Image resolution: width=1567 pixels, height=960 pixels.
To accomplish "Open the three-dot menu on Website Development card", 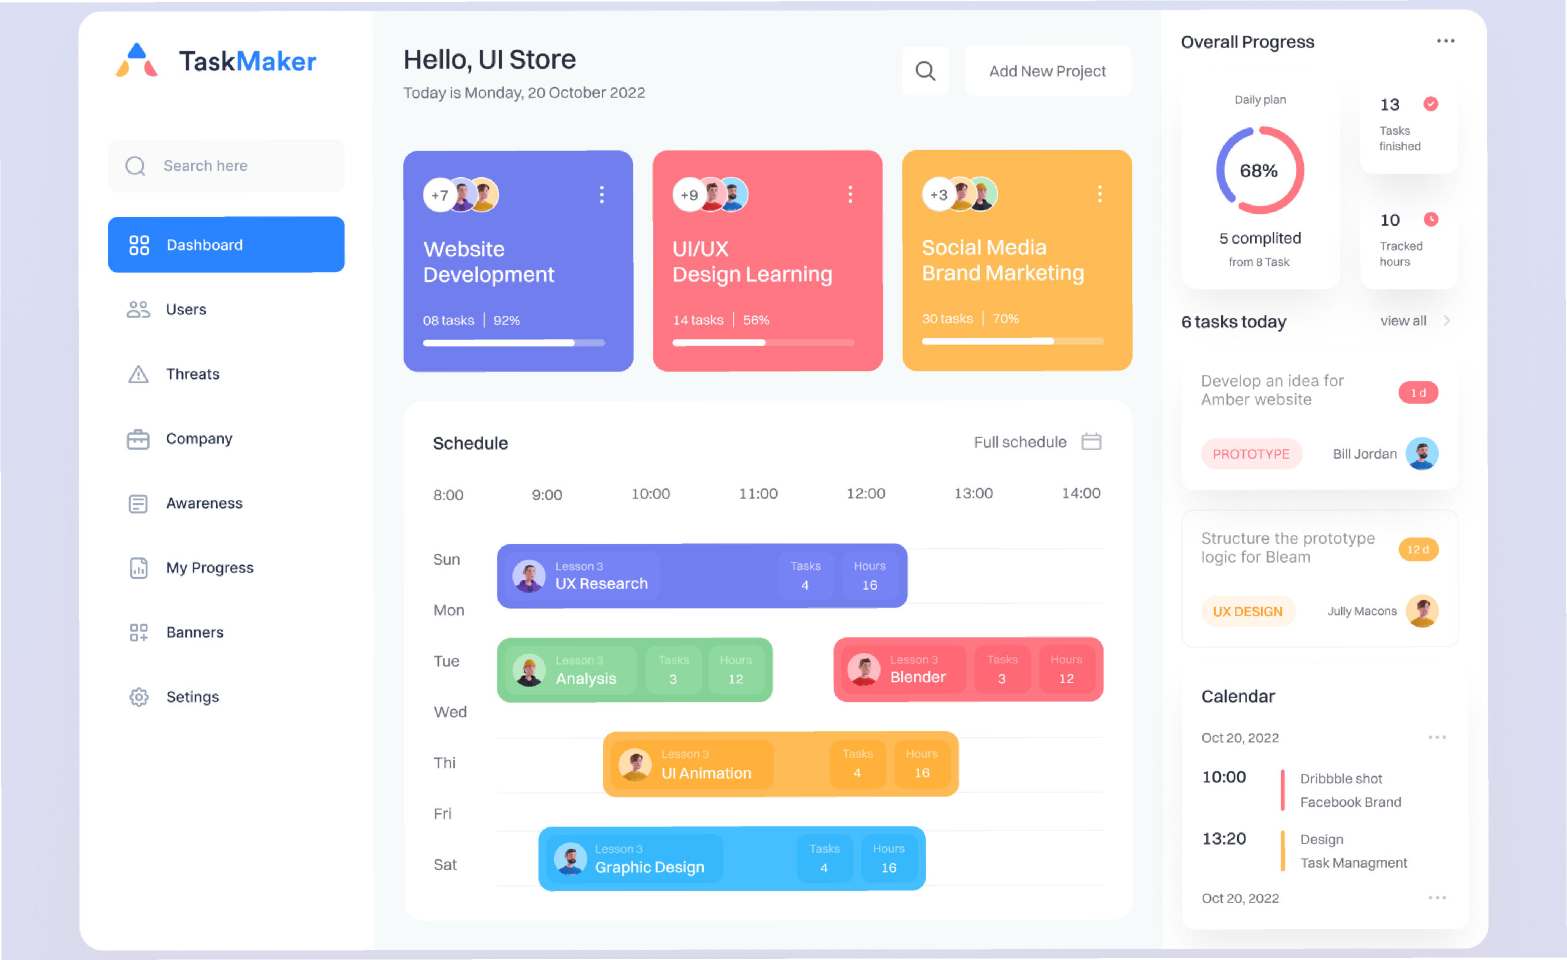I will click(x=601, y=195).
